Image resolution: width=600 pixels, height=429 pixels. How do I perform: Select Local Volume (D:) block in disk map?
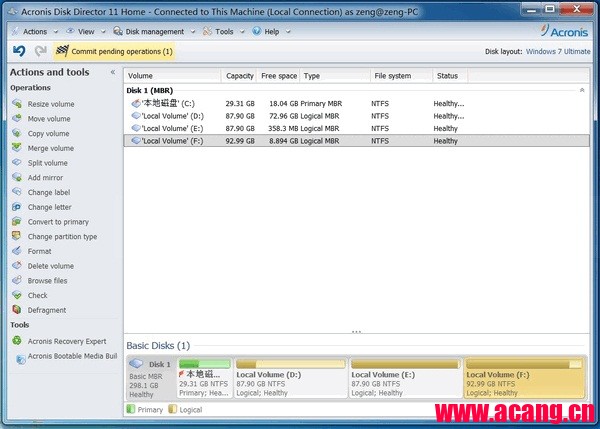click(291, 378)
